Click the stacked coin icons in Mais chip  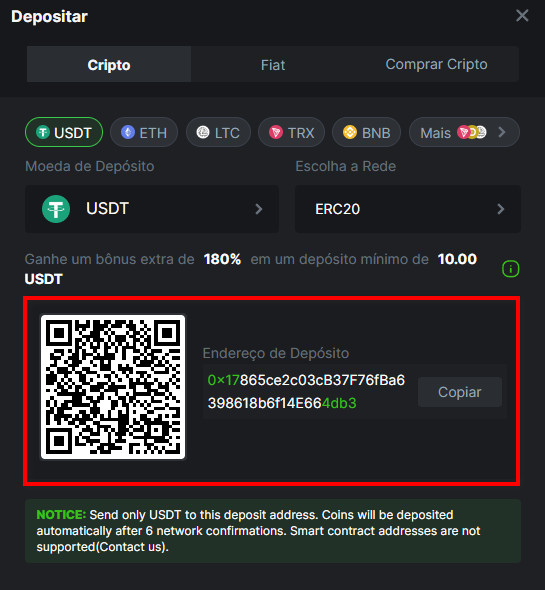pos(472,132)
